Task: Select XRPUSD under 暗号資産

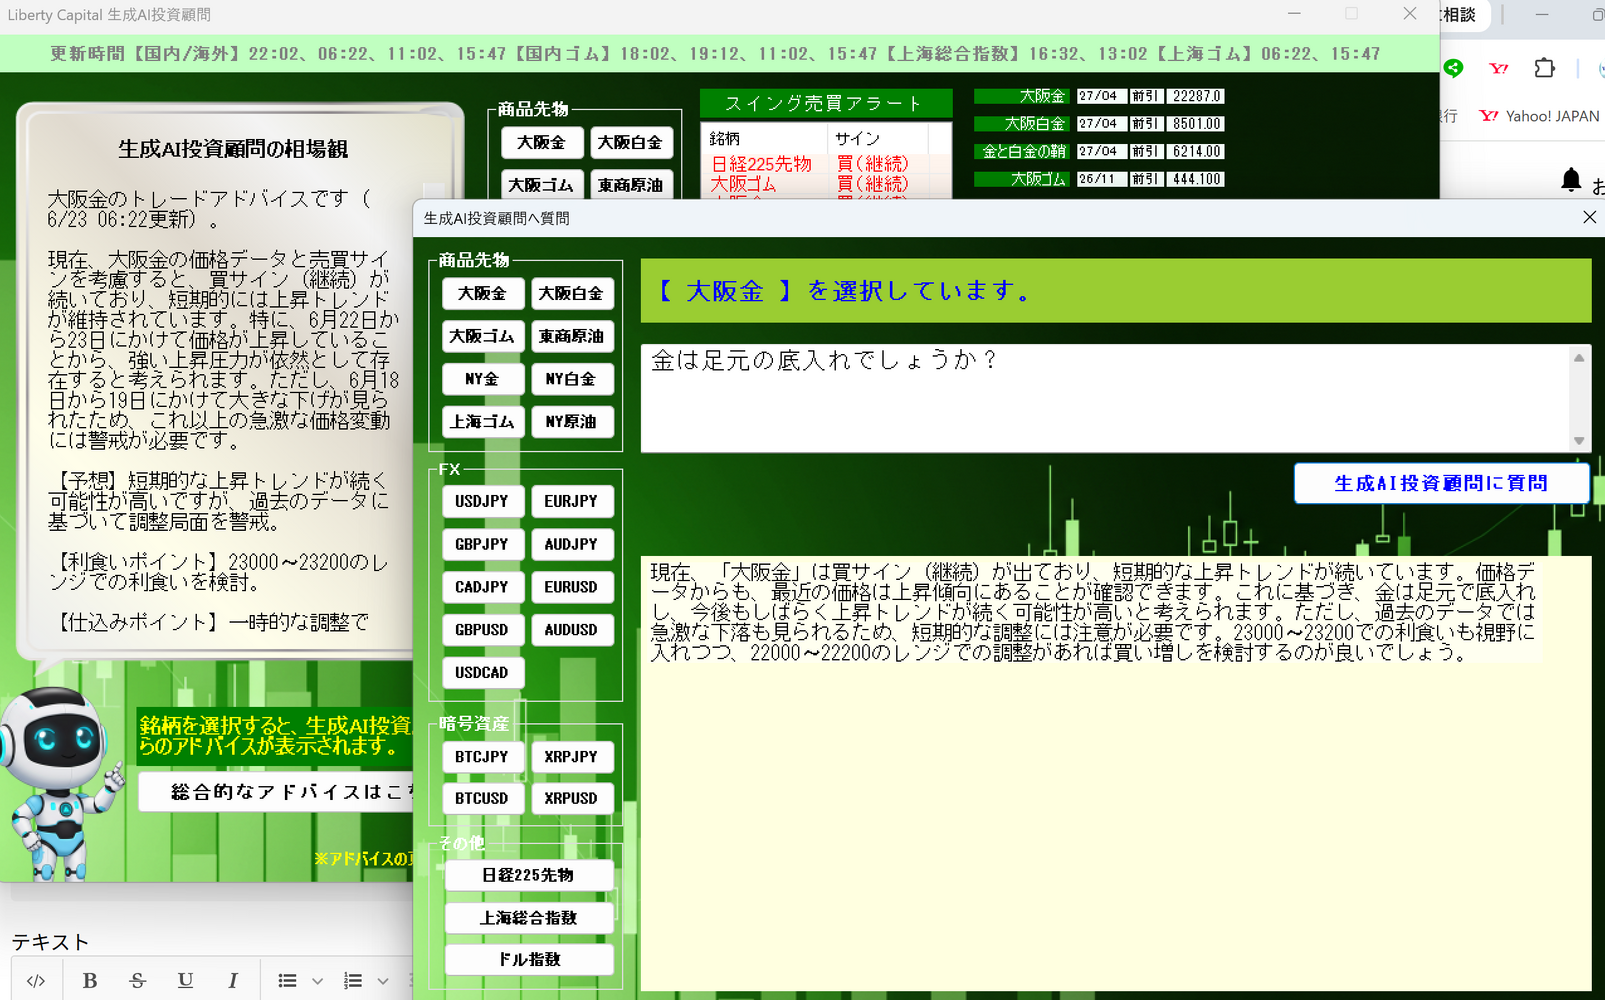Action: pos(571,798)
